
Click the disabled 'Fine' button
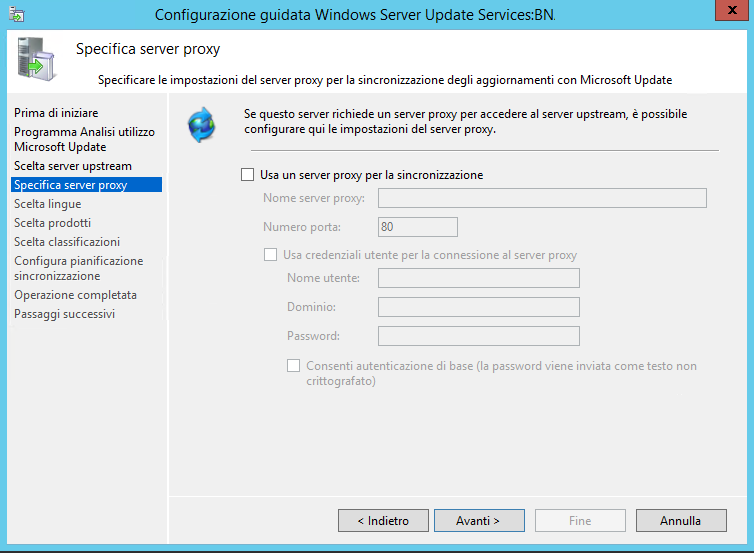[580, 520]
